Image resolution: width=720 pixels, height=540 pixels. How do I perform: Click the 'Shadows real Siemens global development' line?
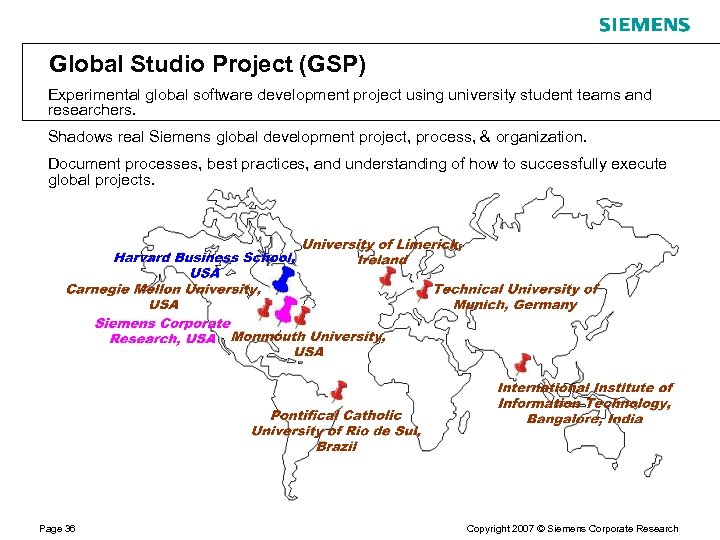pyautogui.click(x=317, y=137)
